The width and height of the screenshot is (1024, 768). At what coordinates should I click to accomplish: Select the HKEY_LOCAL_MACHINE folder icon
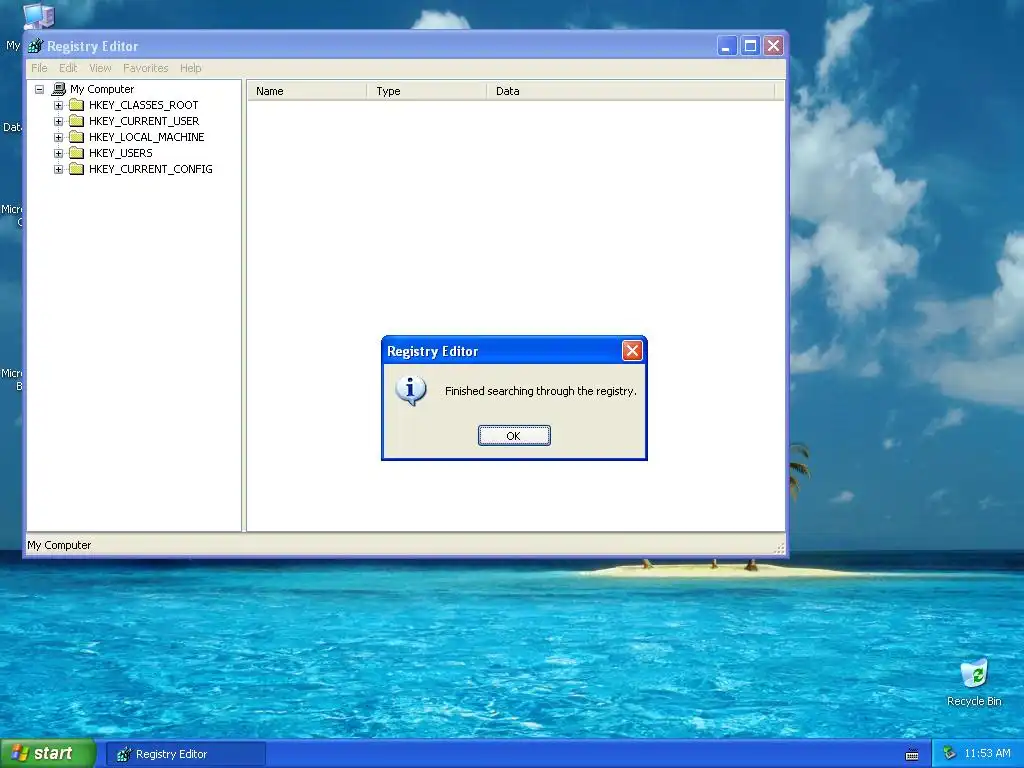(x=76, y=137)
